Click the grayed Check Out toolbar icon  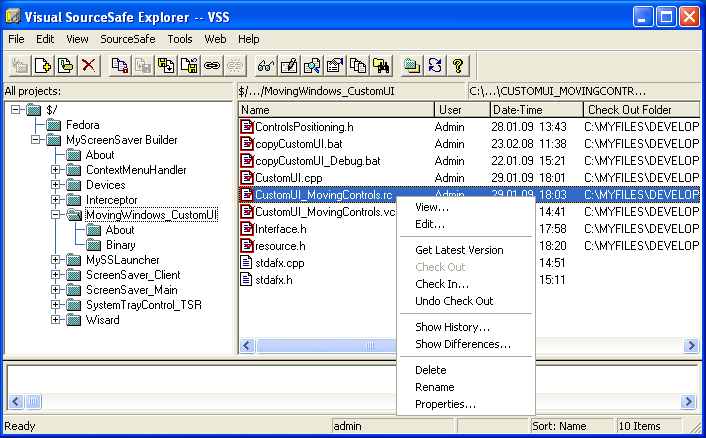tap(143, 66)
